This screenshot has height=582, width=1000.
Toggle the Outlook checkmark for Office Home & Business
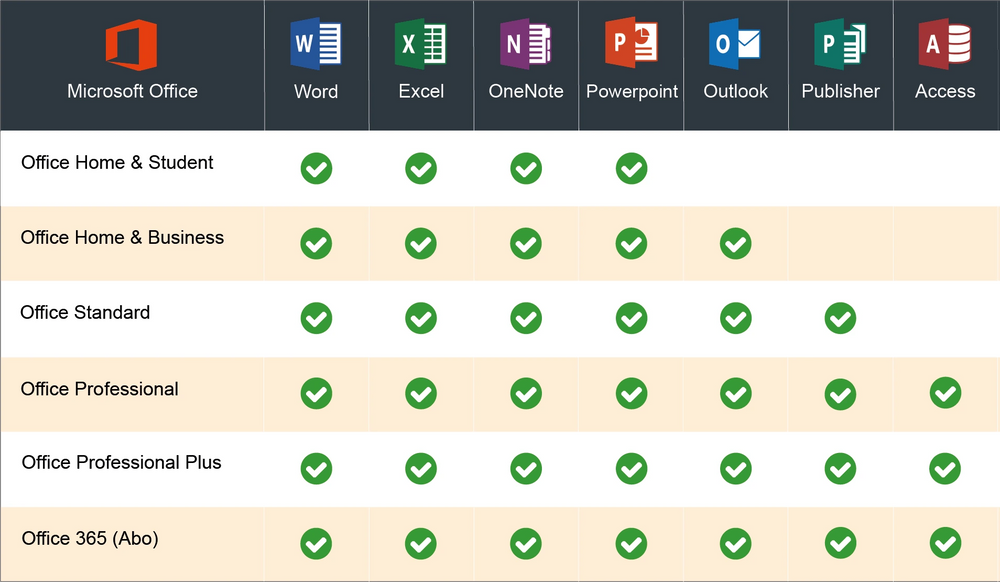coord(736,243)
